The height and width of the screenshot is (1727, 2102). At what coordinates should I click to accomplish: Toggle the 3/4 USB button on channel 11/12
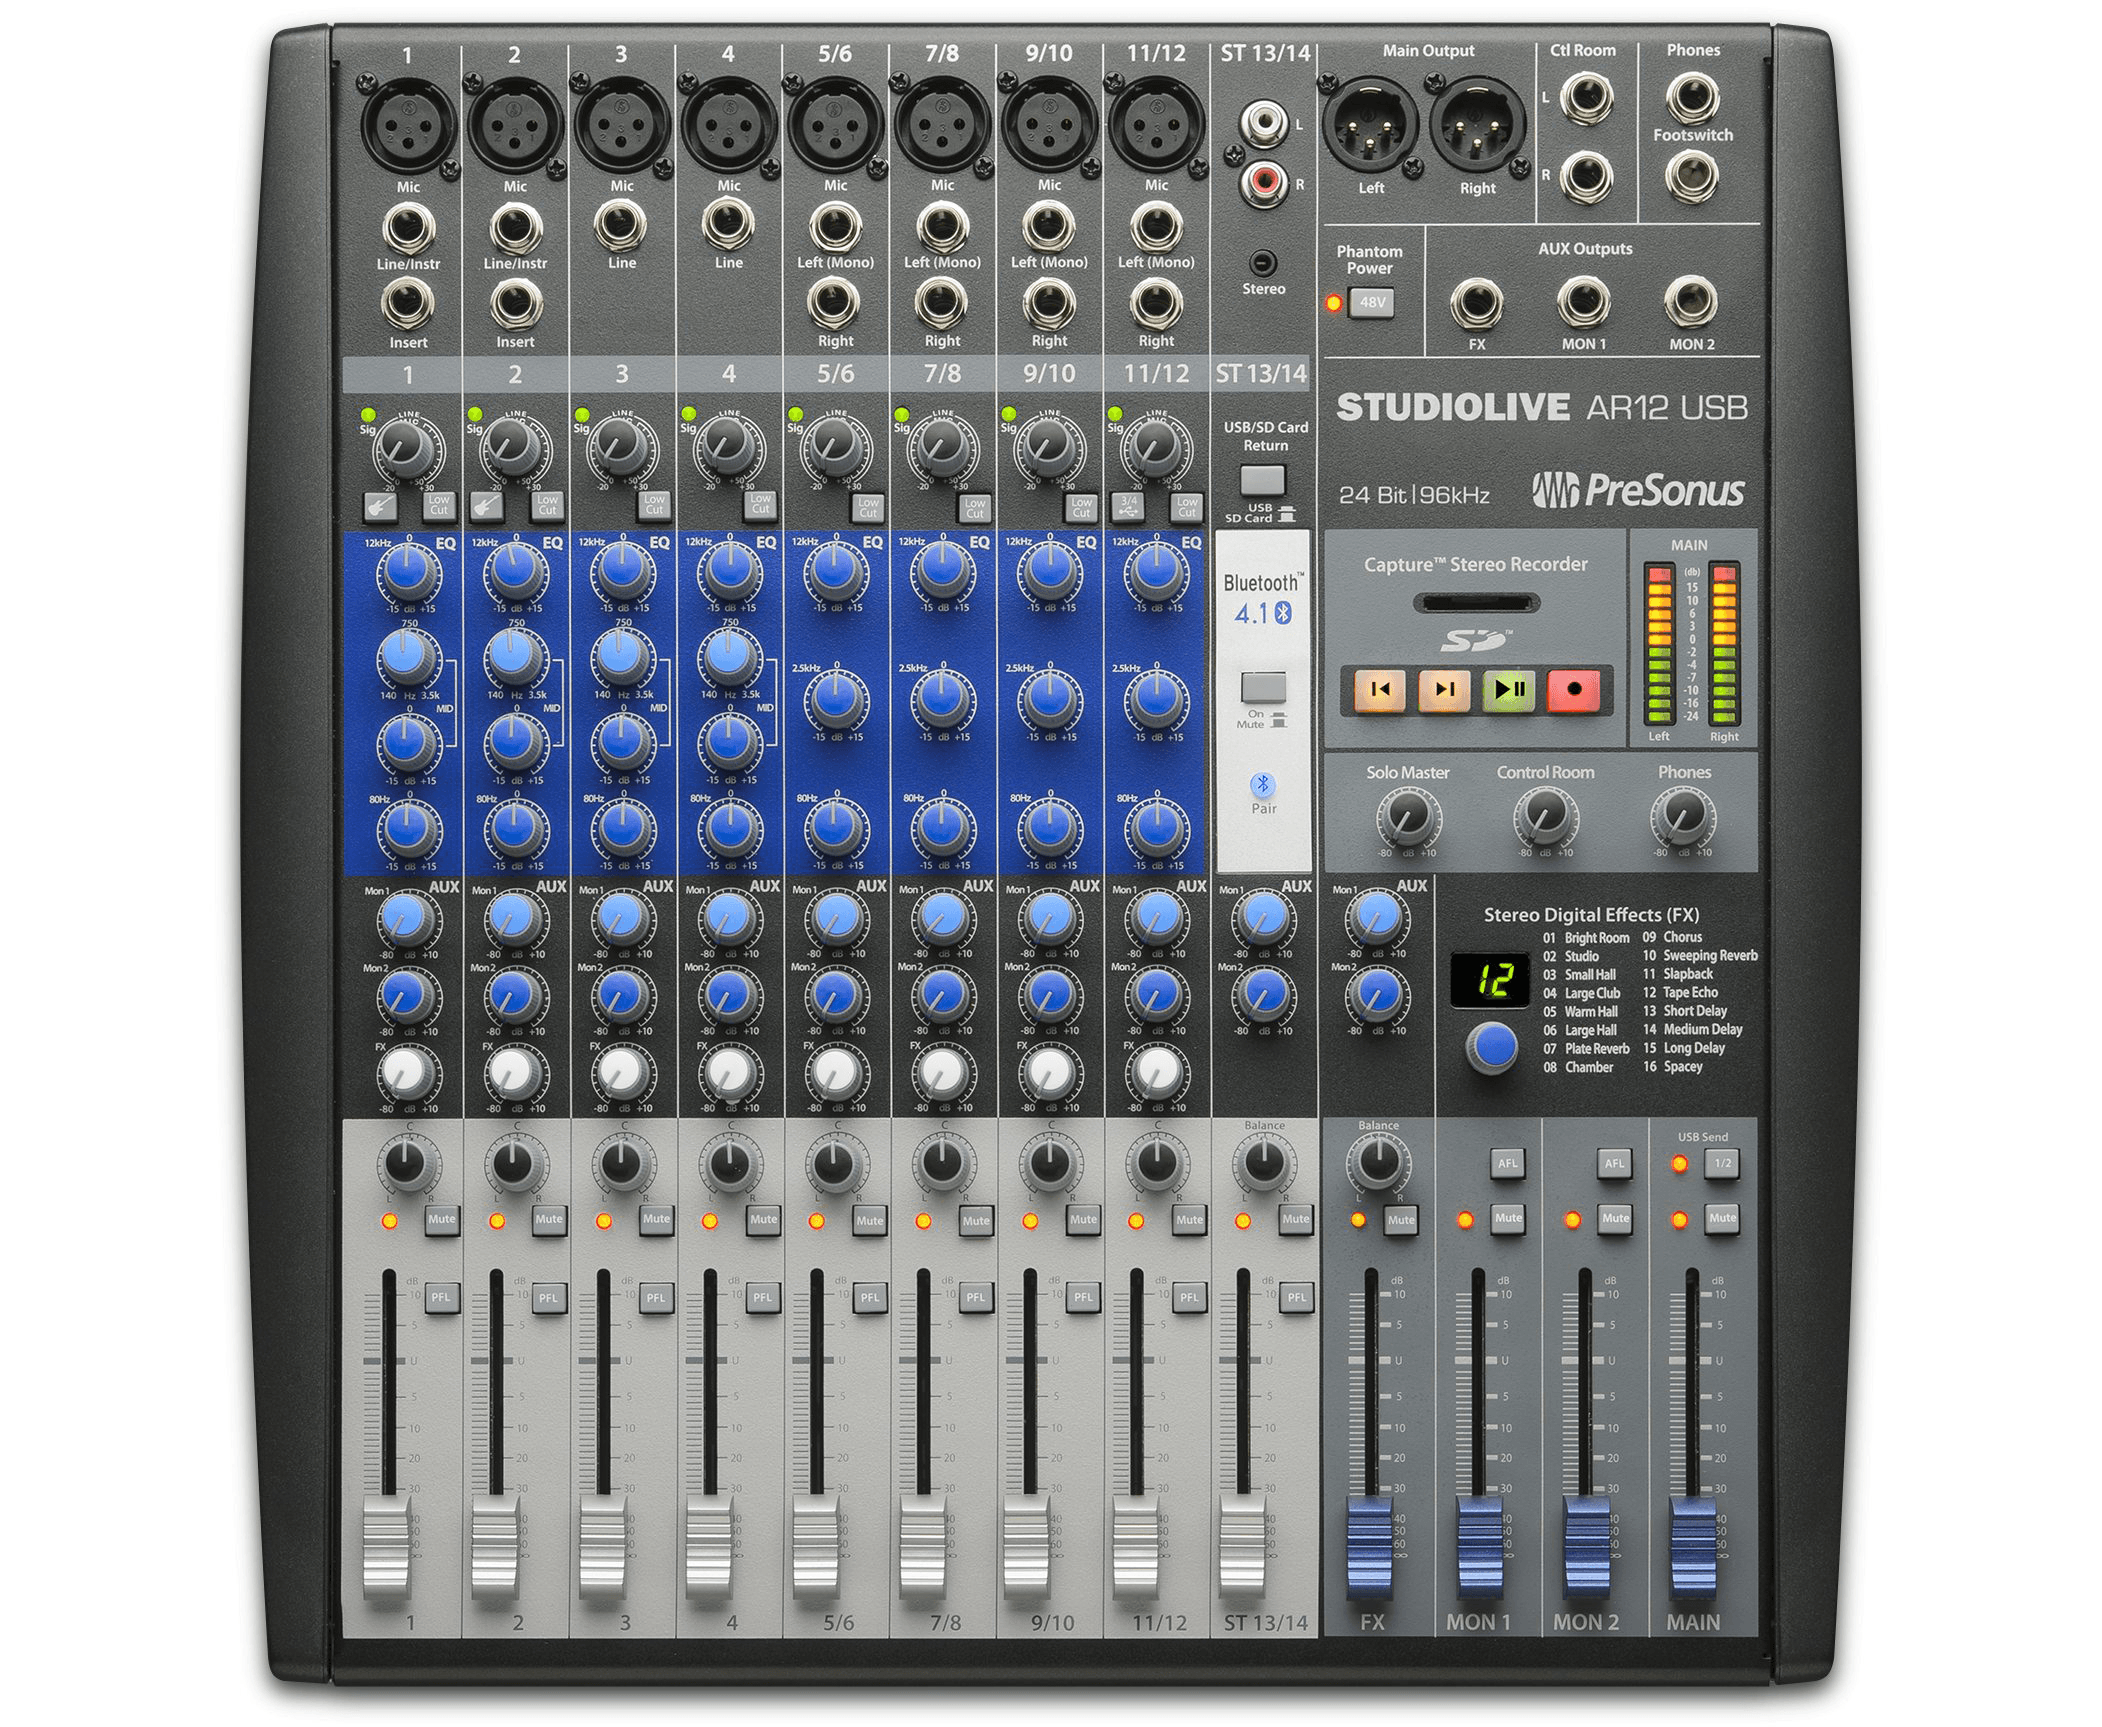(1128, 506)
